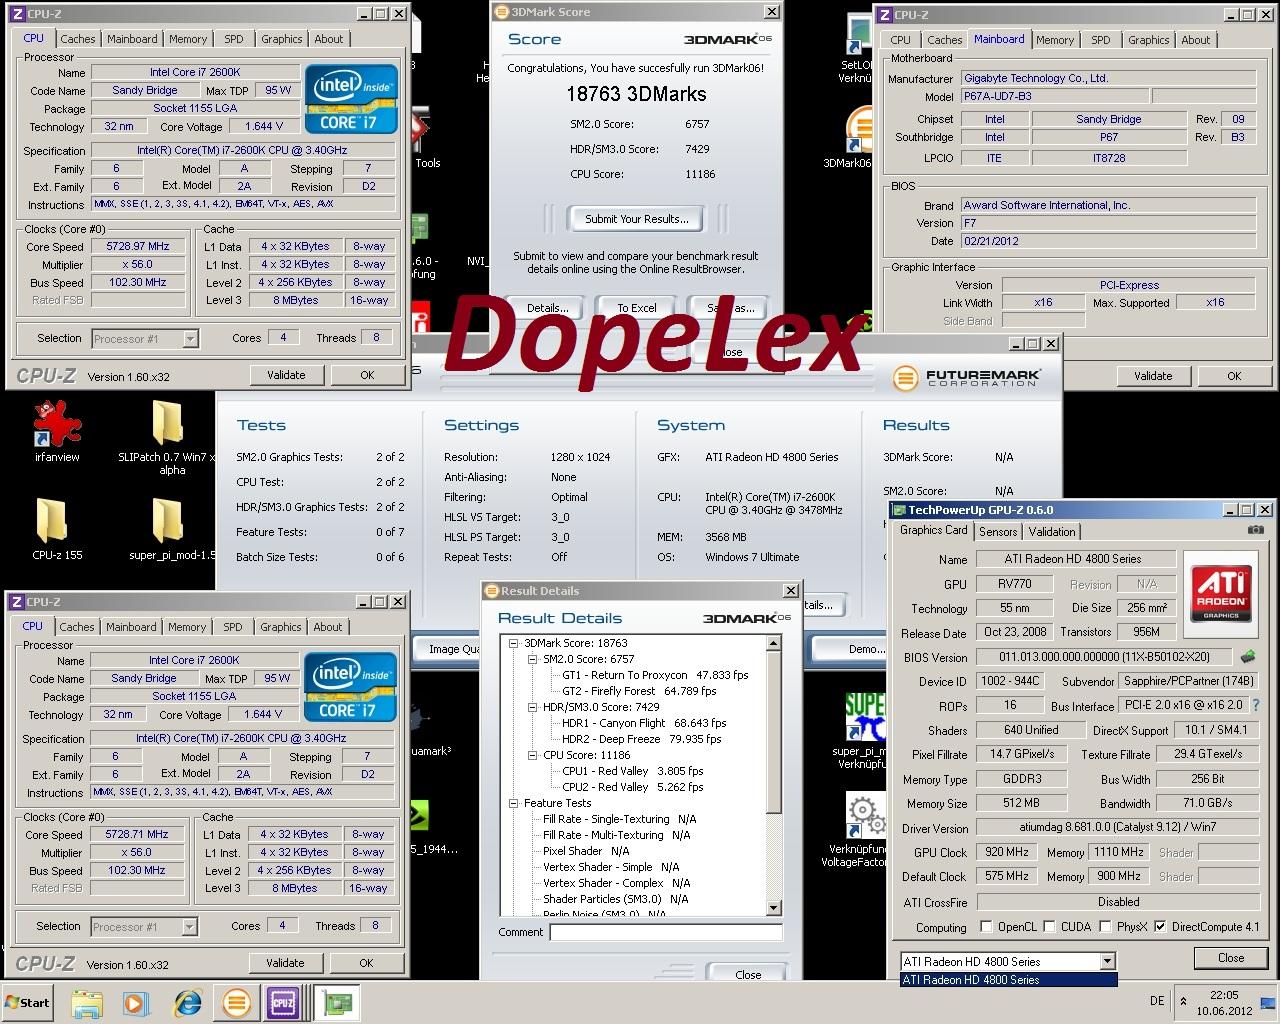Screen dimensions: 1280x1024
Task: Switch to 3DMark06 orange taskbar icon
Action: click(x=237, y=1003)
